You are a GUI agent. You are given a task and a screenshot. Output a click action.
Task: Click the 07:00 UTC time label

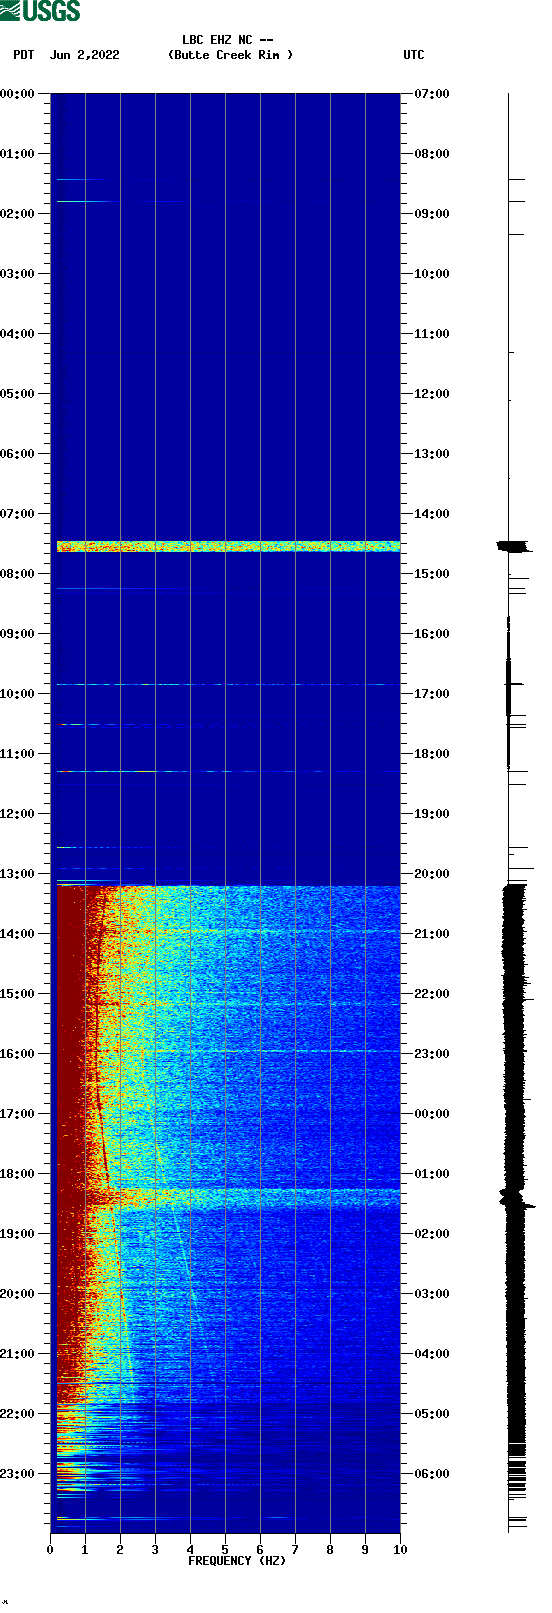tap(432, 94)
